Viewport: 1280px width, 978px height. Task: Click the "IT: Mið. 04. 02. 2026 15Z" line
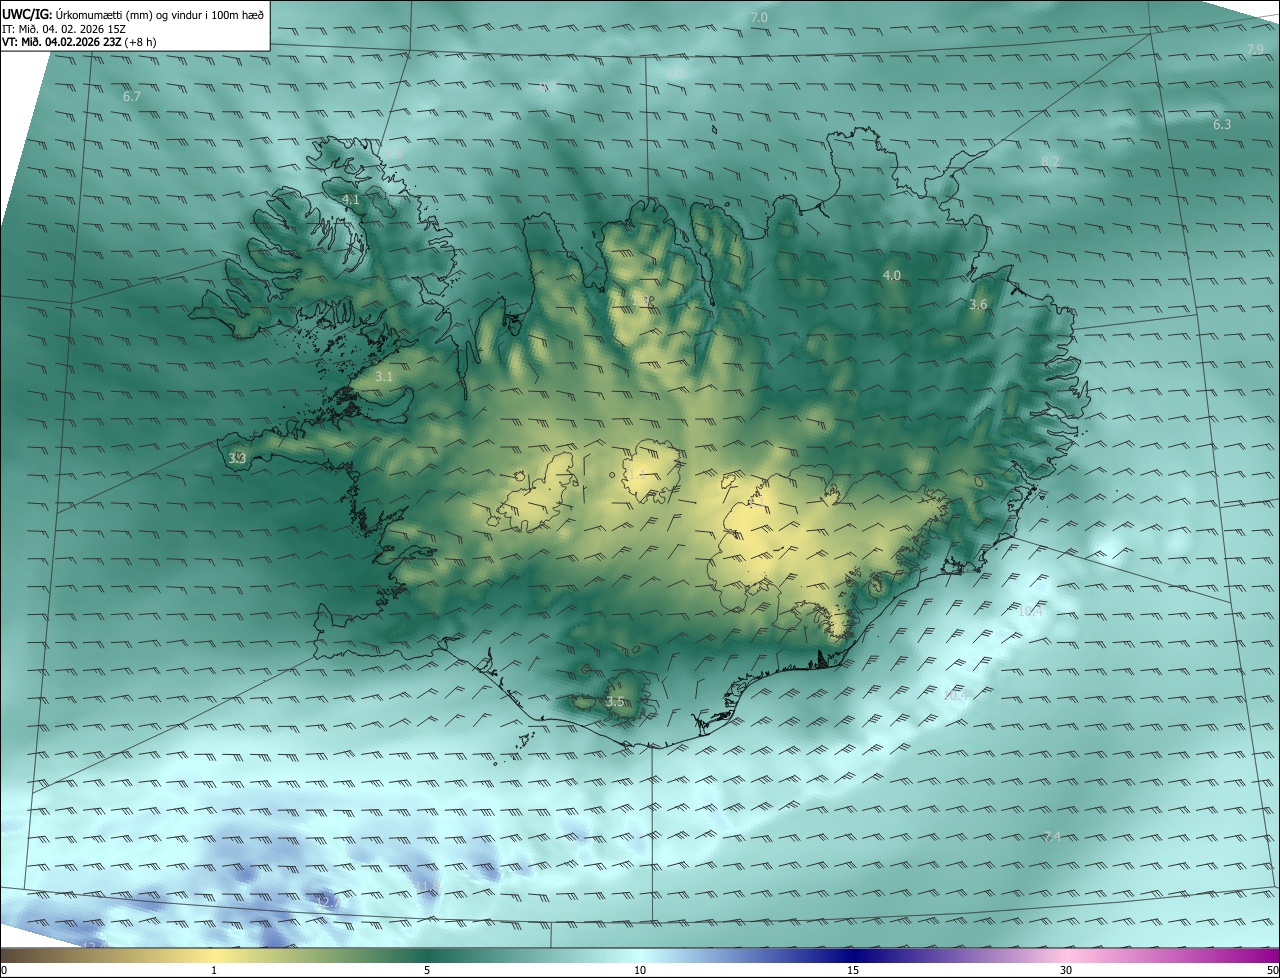[62, 28]
